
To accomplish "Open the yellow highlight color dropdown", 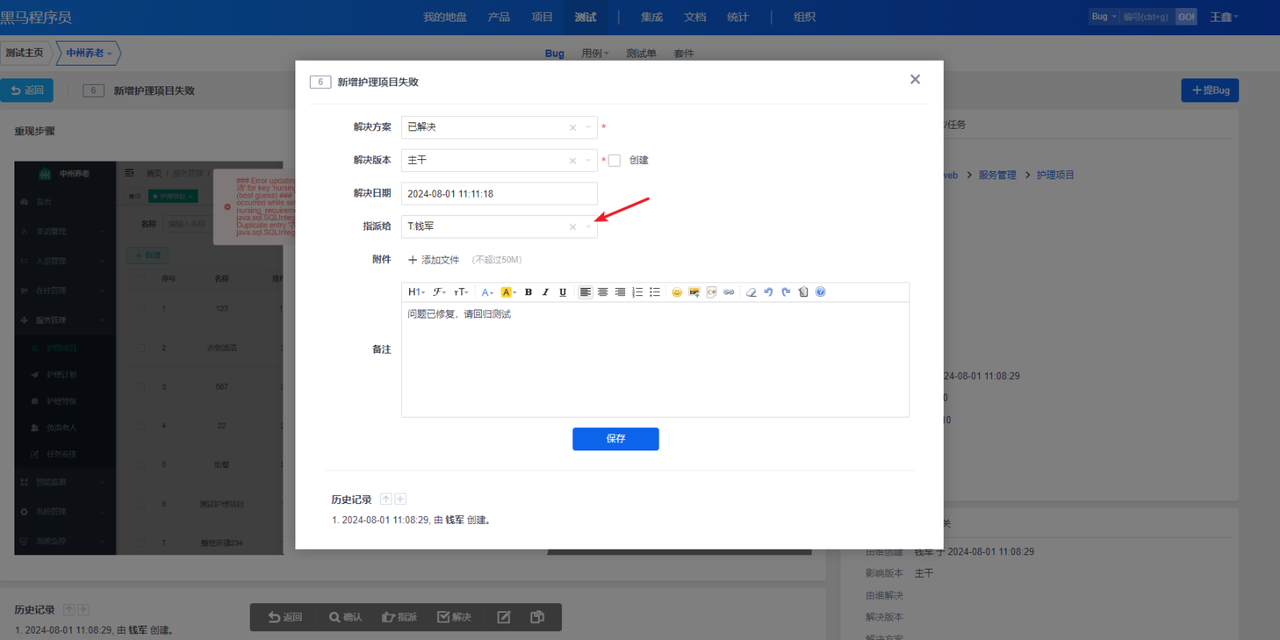I will click(x=508, y=292).
